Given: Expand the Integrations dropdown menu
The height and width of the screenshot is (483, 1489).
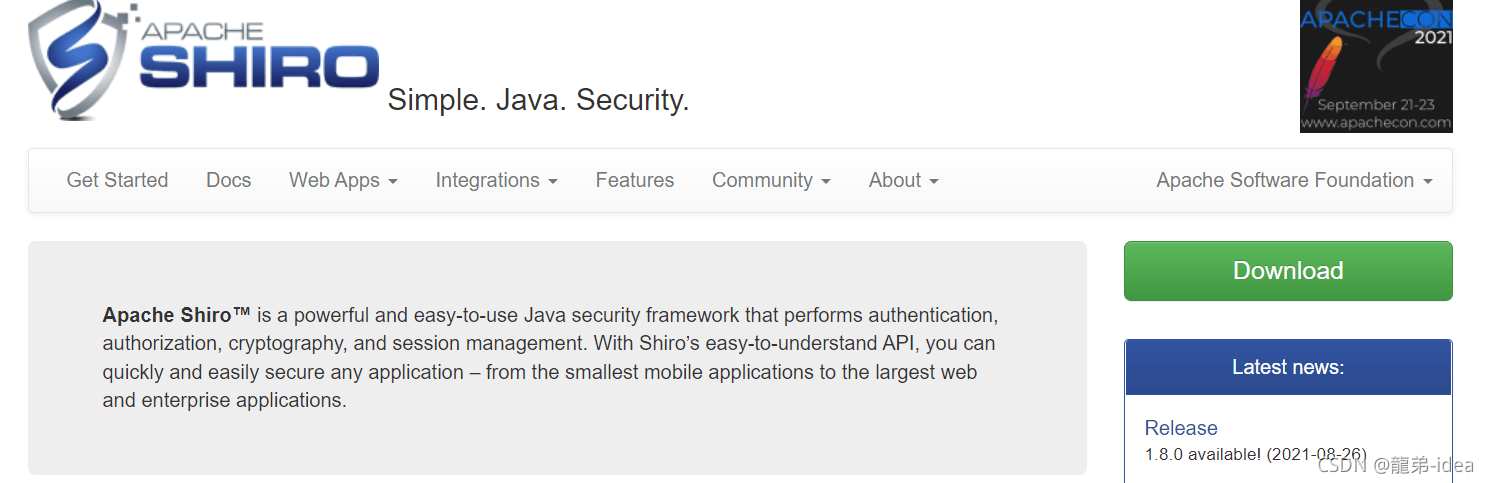Looking at the screenshot, I should [496, 180].
